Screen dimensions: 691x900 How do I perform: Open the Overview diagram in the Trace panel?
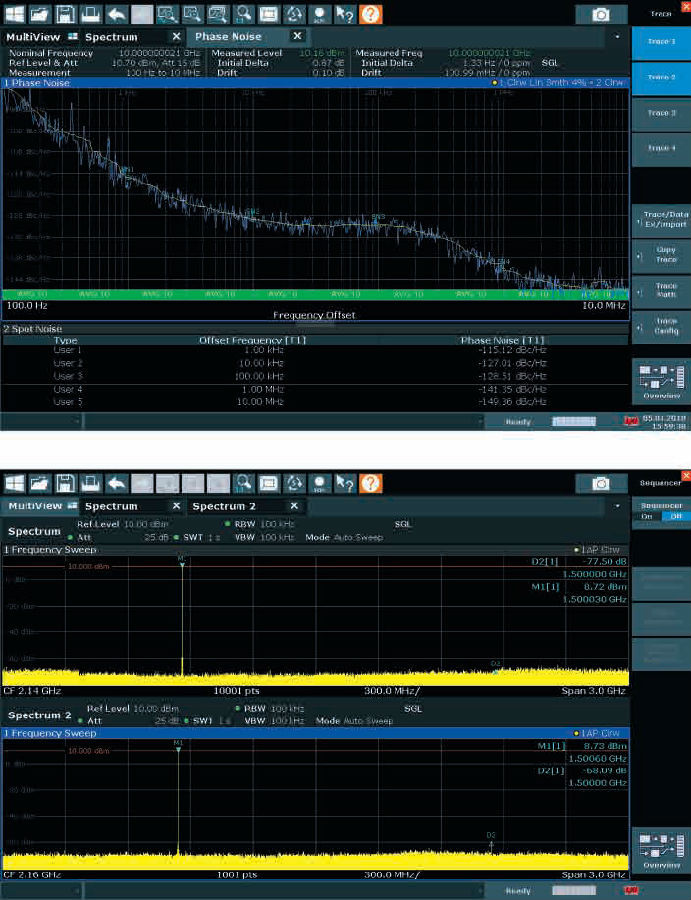coord(661,382)
